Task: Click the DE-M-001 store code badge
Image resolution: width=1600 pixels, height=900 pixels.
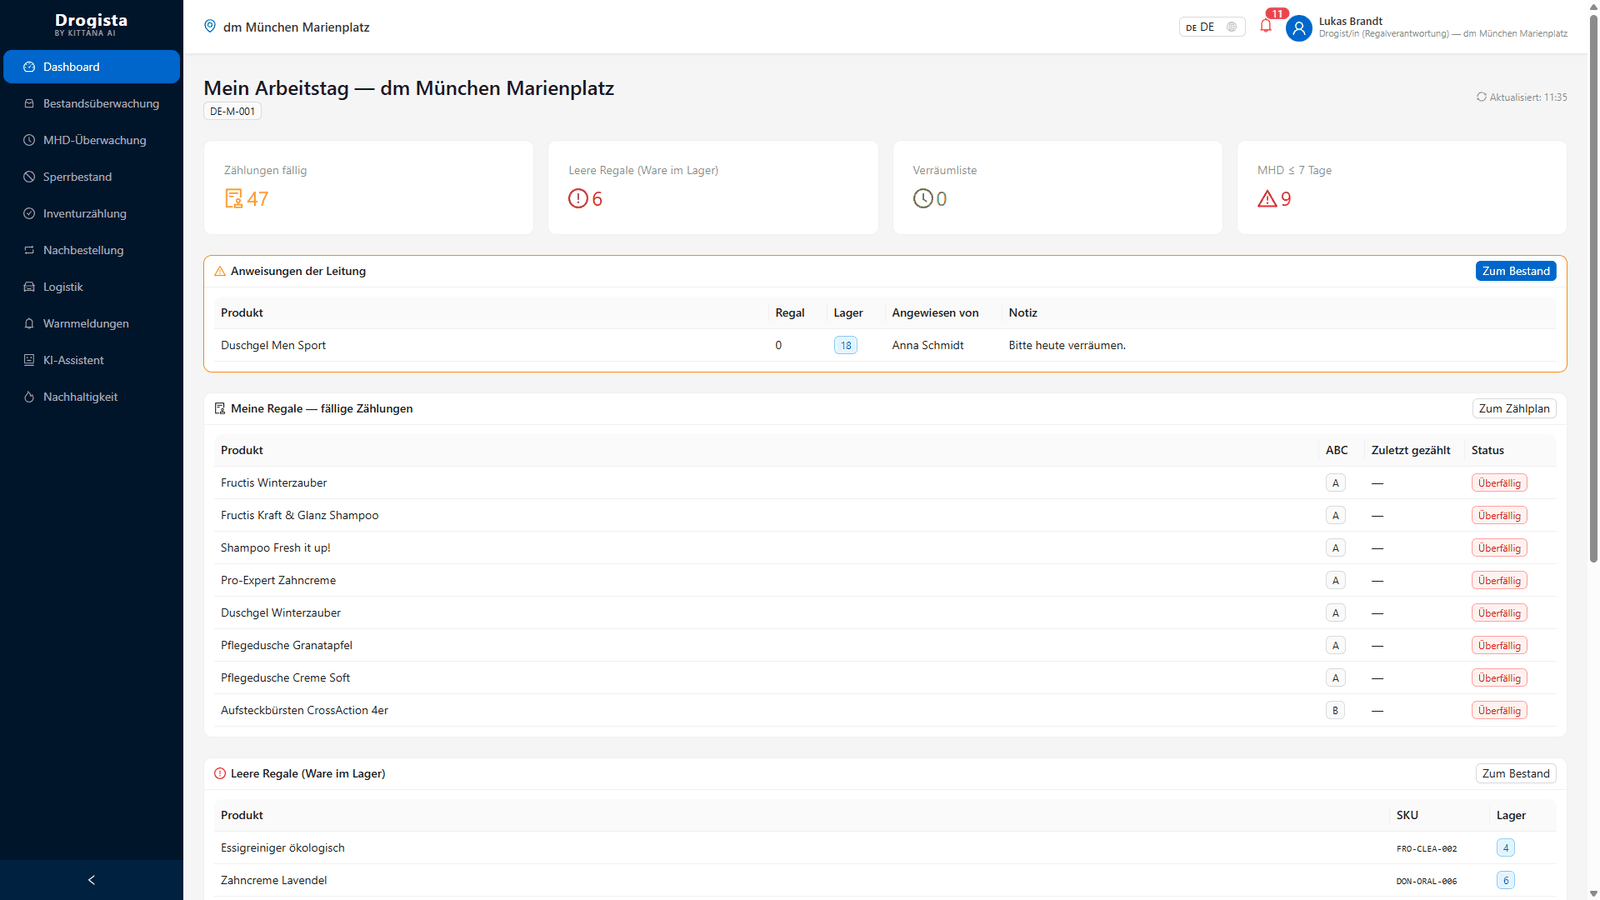Action: pyautogui.click(x=232, y=111)
